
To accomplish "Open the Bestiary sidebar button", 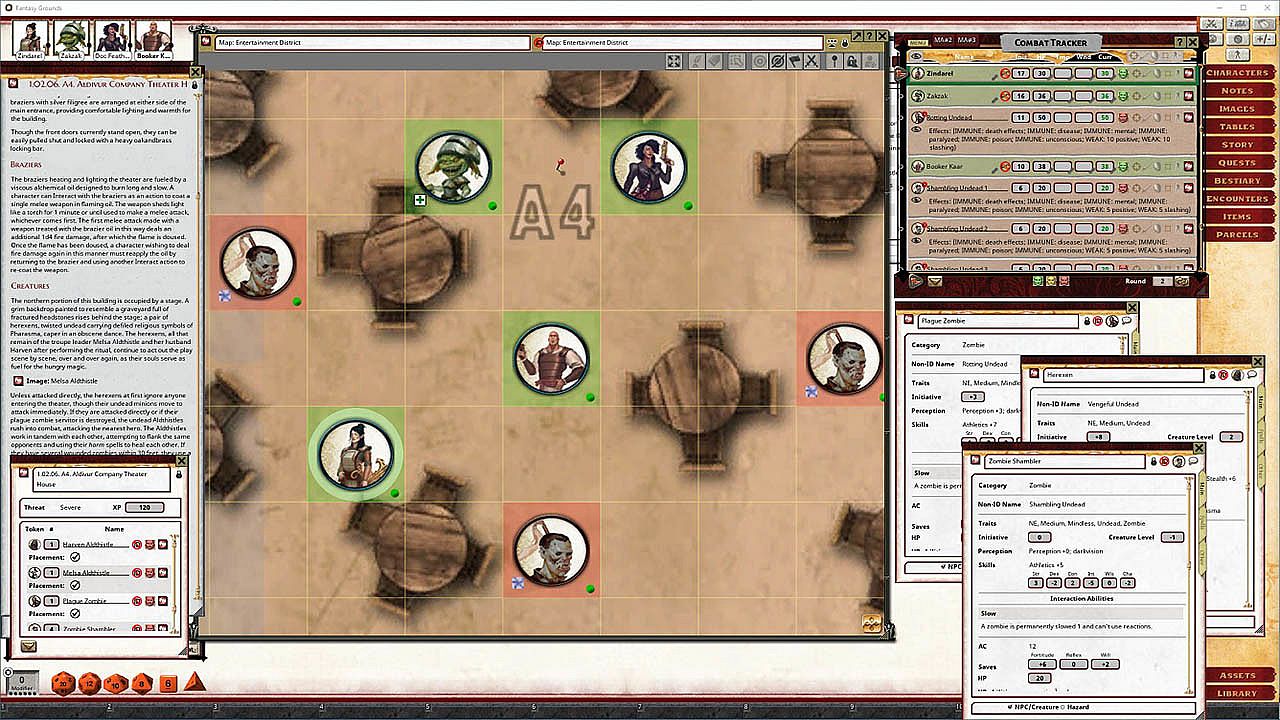I will (1238, 181).
